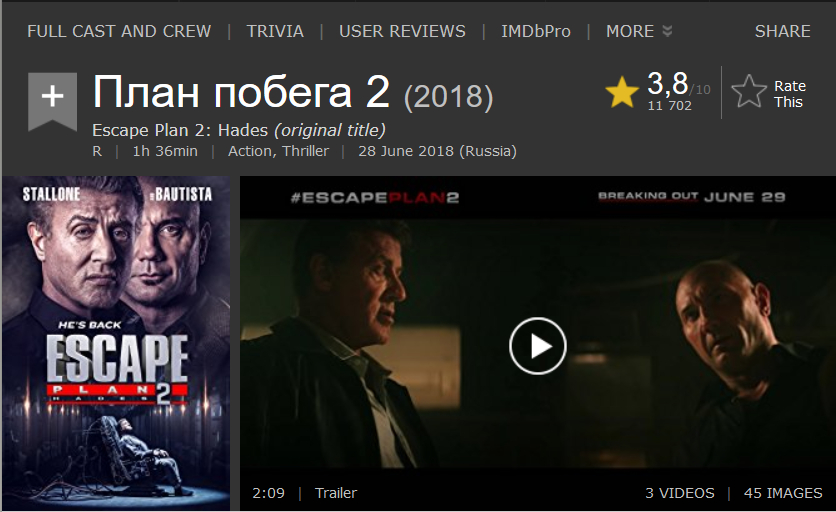836x512 pixels.
Task: Click the yellow rating star icon
Action: click(622, 92)
